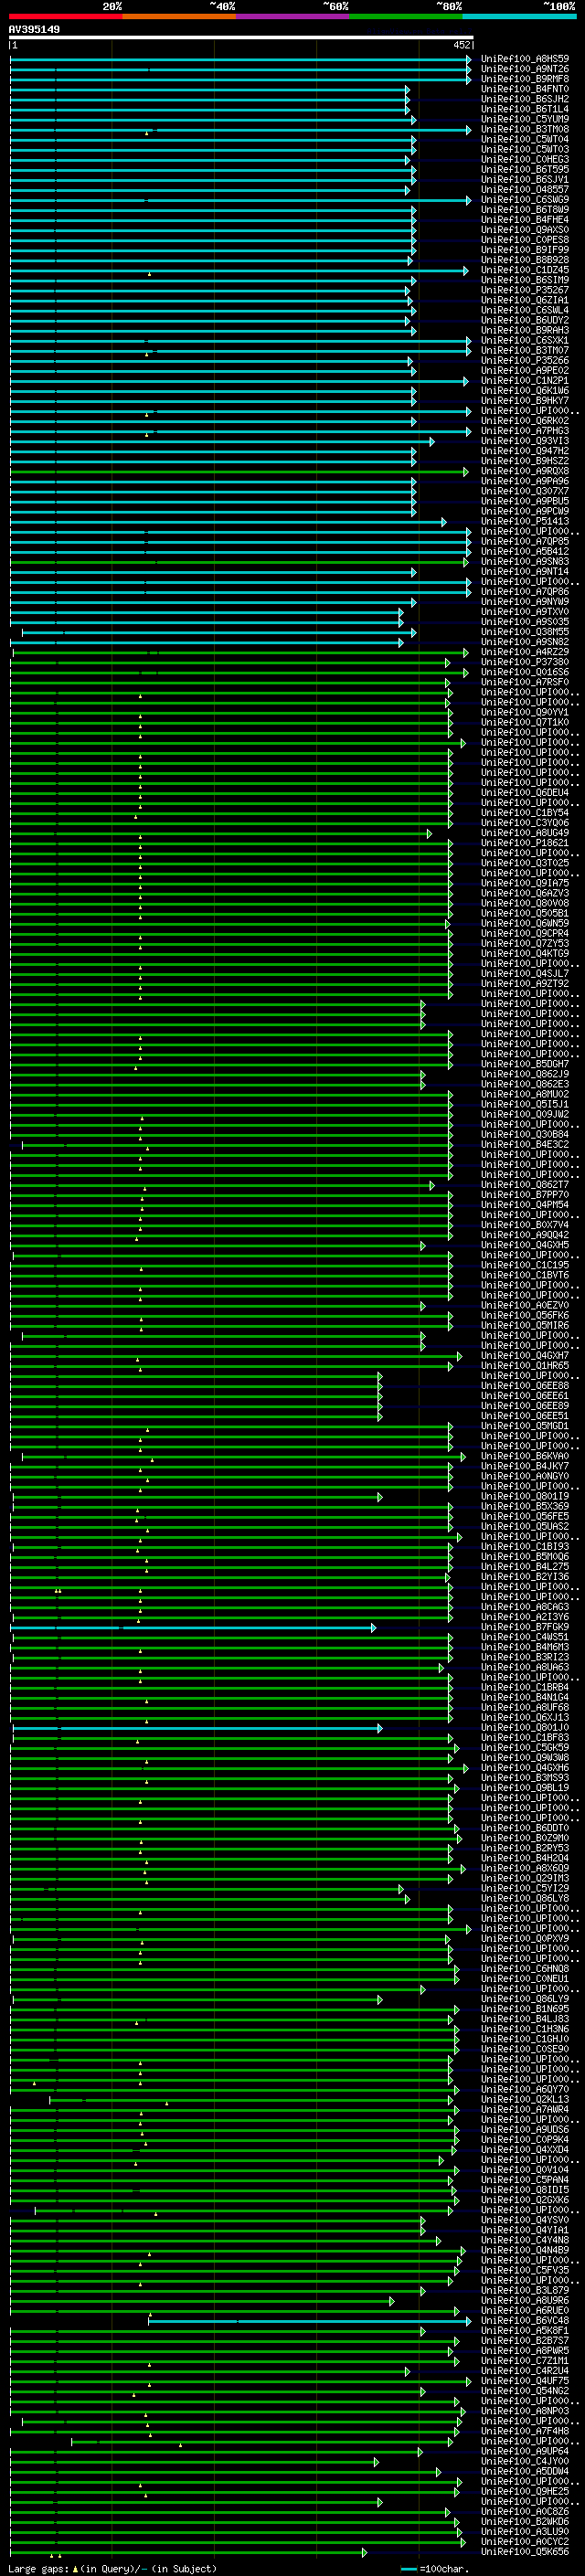Click the UniRef100_Q016S6 label
Screen dimensions: 585x2576
525,672
